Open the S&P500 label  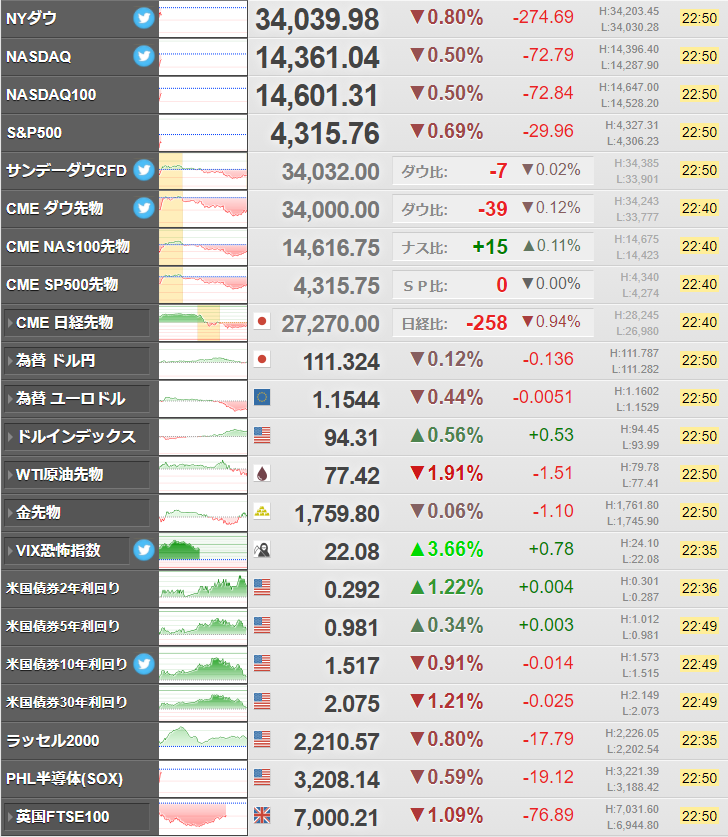(34, 132)
